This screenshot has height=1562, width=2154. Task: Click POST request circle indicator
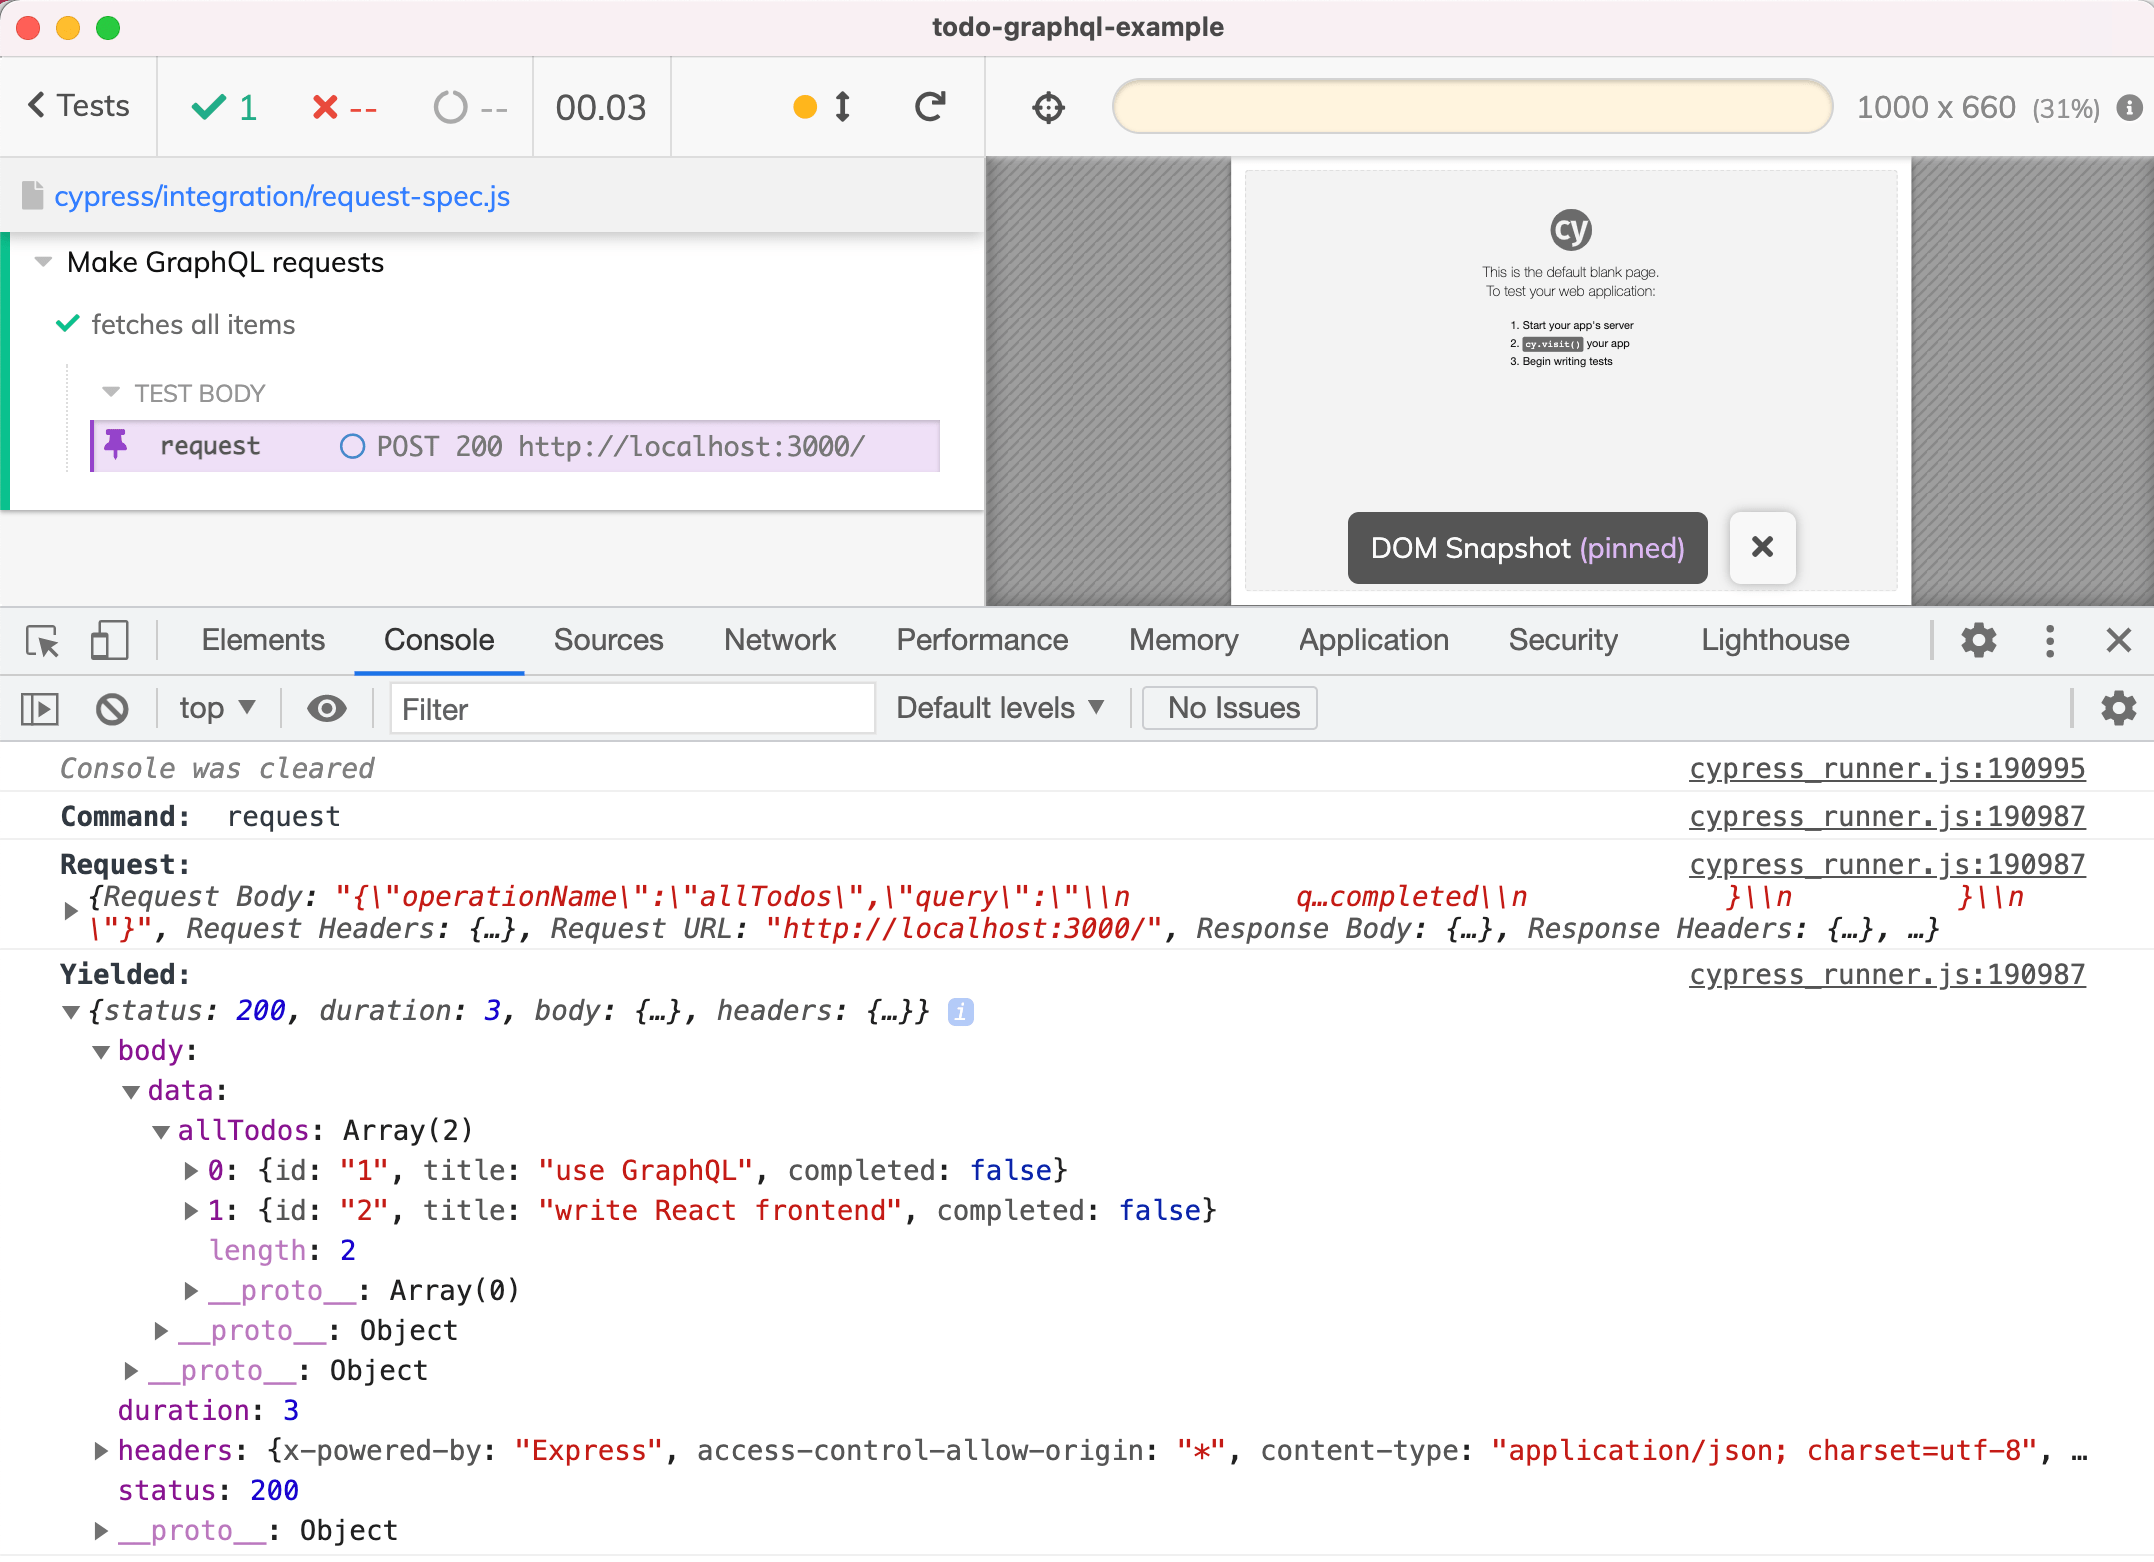pos(352,446)
